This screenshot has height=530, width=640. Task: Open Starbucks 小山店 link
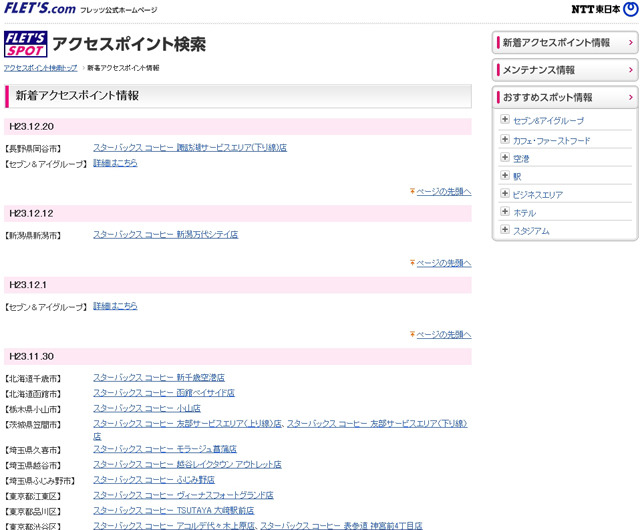tap(147, 408)
